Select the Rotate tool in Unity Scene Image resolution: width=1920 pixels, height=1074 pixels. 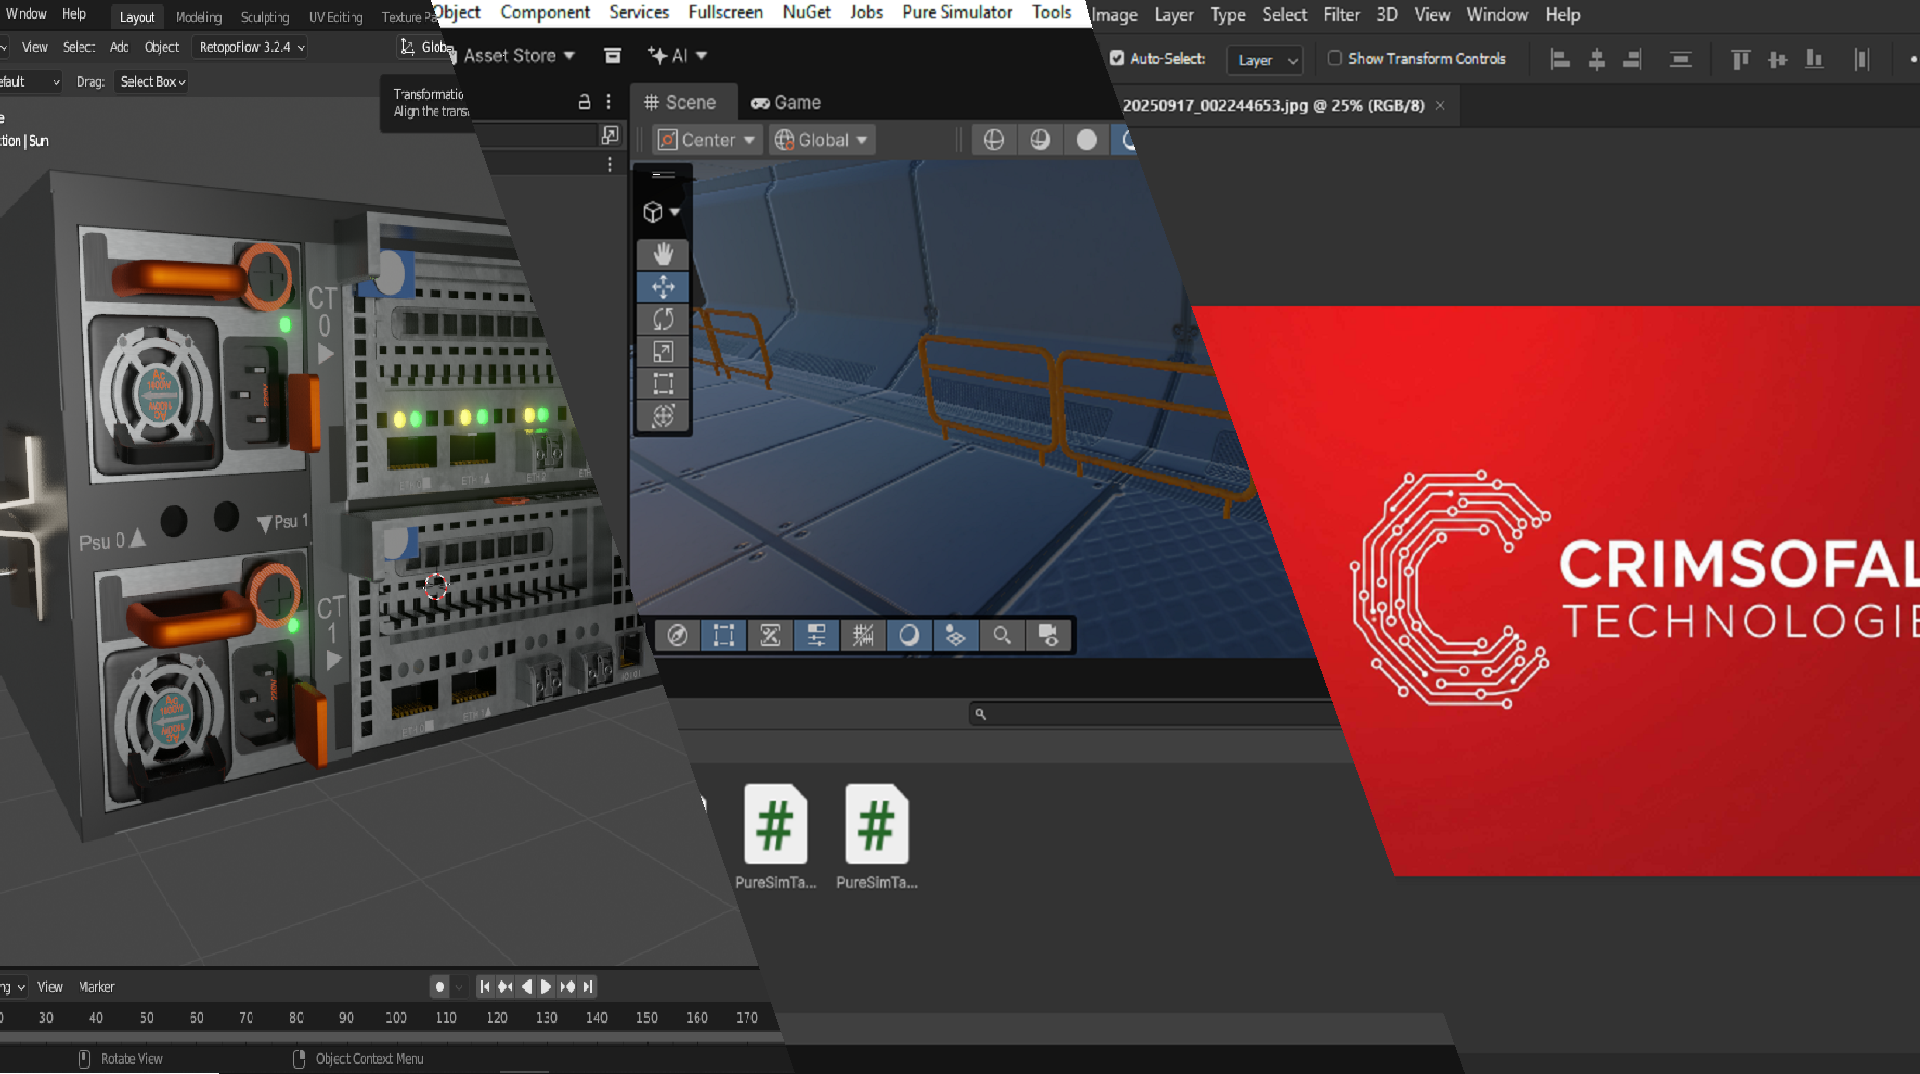pyautogui.click(x=663, y=319)
